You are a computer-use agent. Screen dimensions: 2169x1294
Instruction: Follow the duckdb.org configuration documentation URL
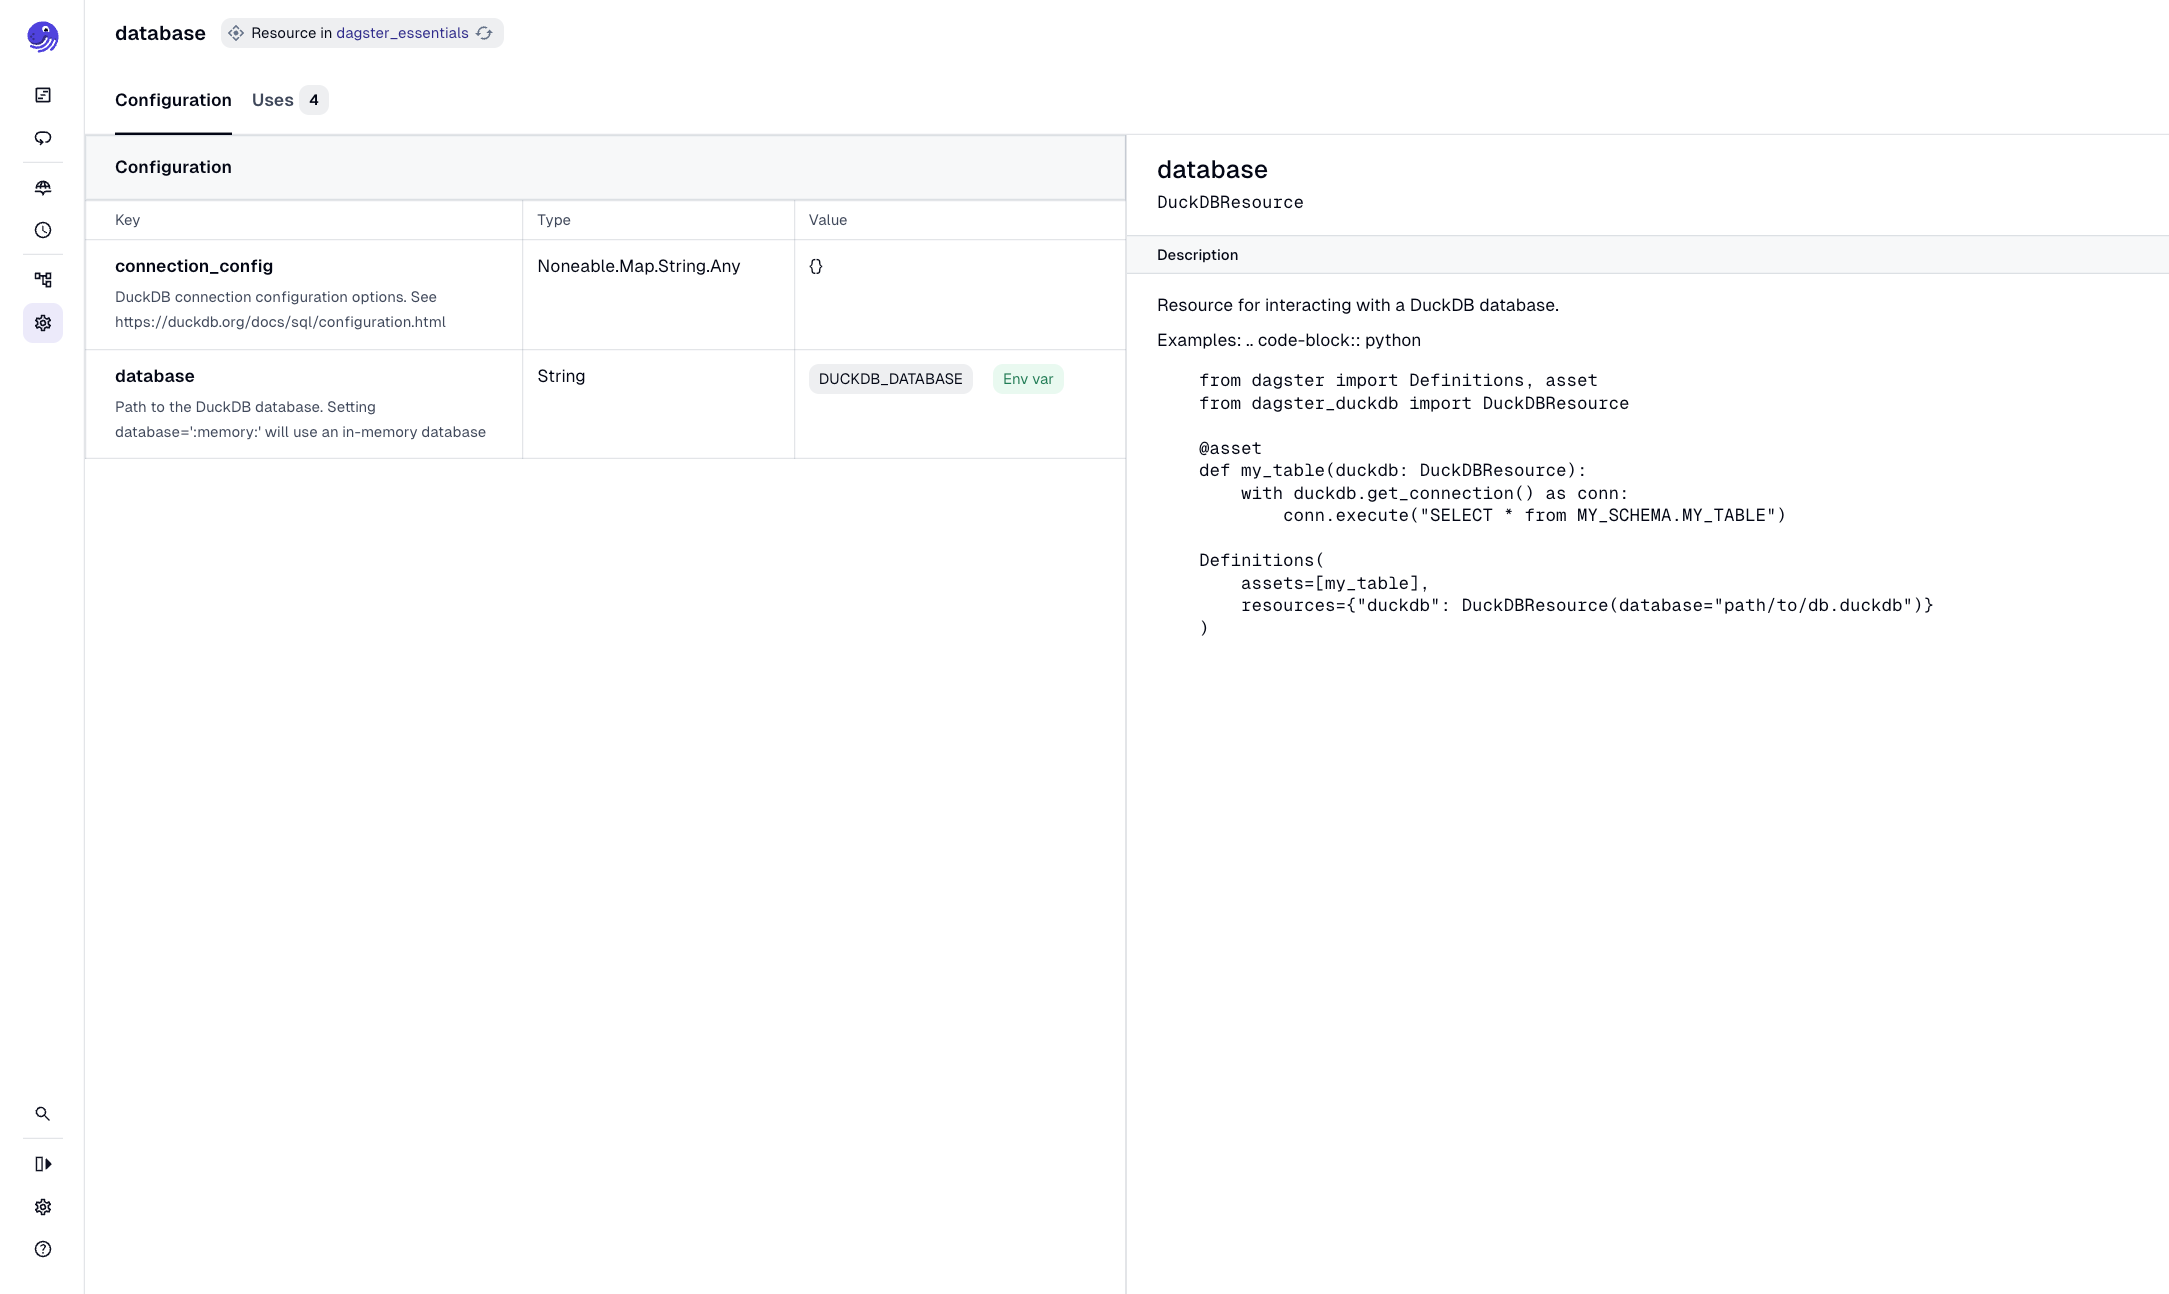tap(280, 322)
